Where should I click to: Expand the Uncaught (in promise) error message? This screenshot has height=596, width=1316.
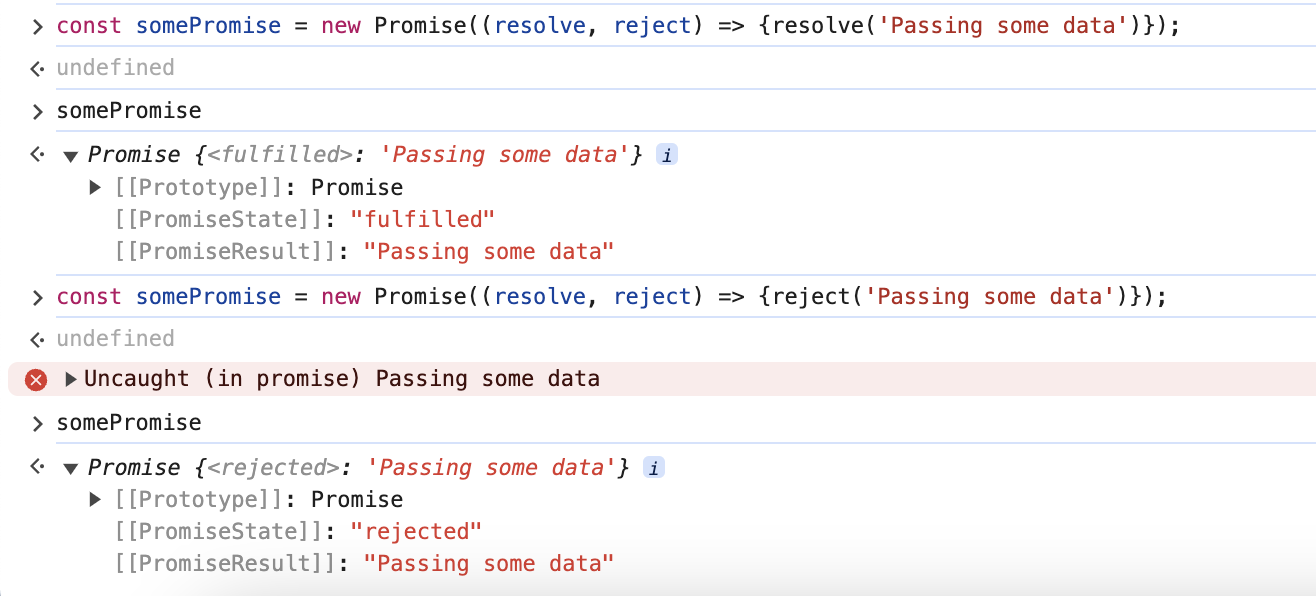(71, 379)
